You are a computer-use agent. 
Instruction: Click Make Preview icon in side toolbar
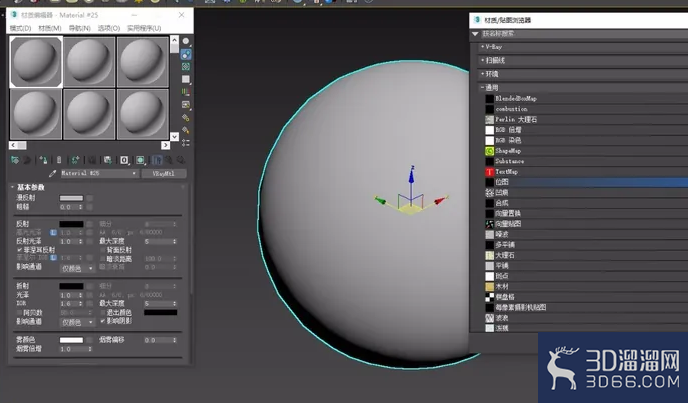tap(186, 105)
